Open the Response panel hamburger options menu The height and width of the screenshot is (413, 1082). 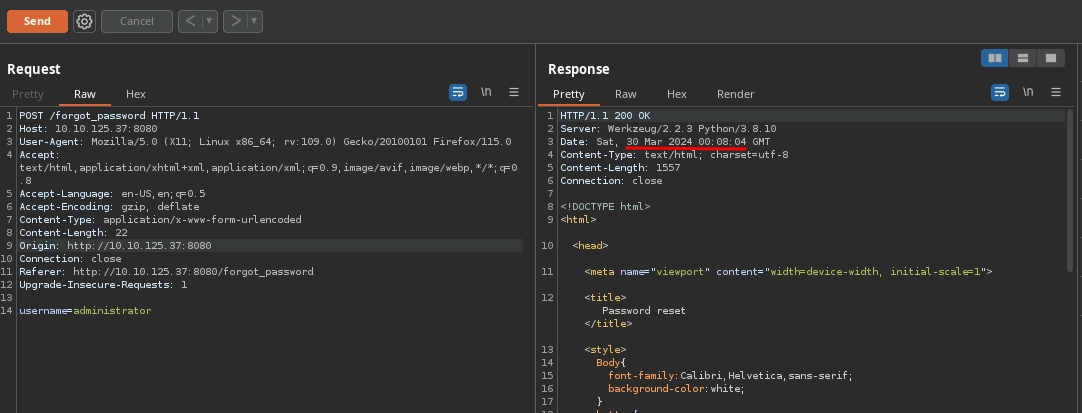click(x=1055, y=92)
